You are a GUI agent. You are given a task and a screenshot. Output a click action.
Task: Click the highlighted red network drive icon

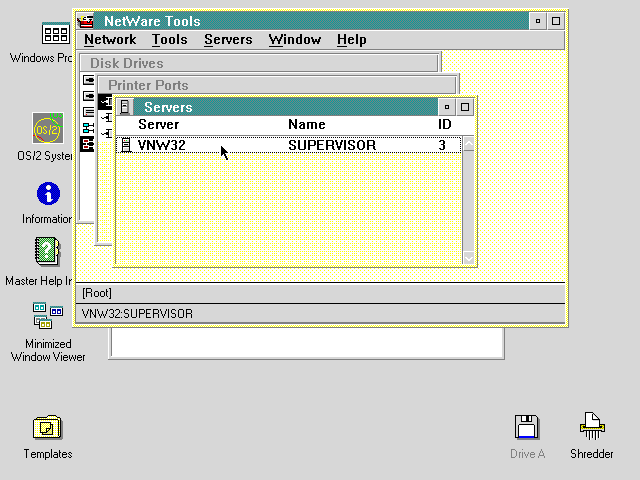[87, 144]
